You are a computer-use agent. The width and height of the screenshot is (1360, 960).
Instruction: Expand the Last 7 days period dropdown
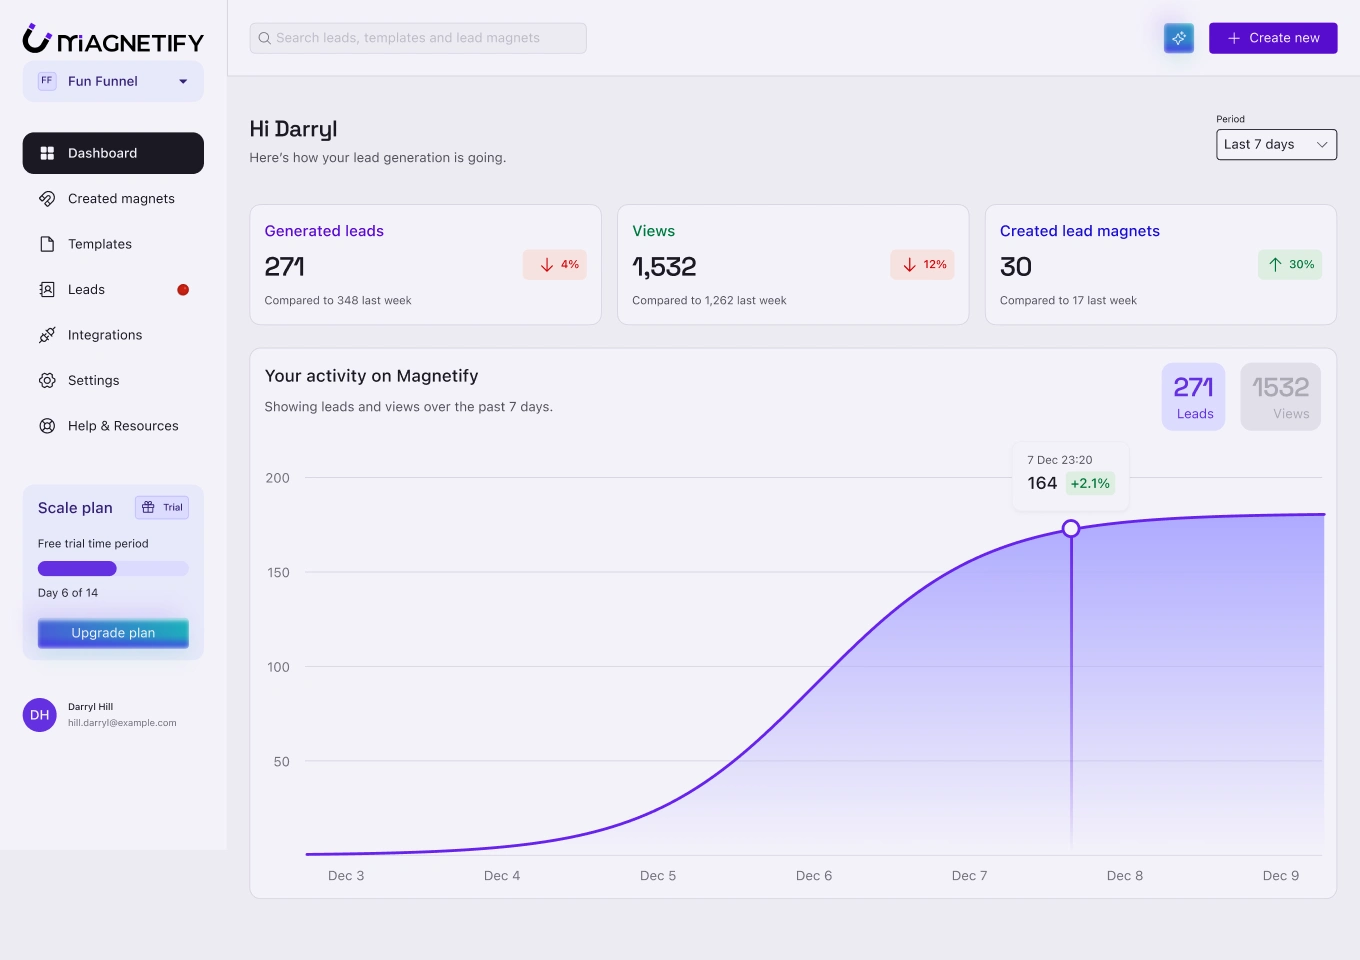point(1276,144)
